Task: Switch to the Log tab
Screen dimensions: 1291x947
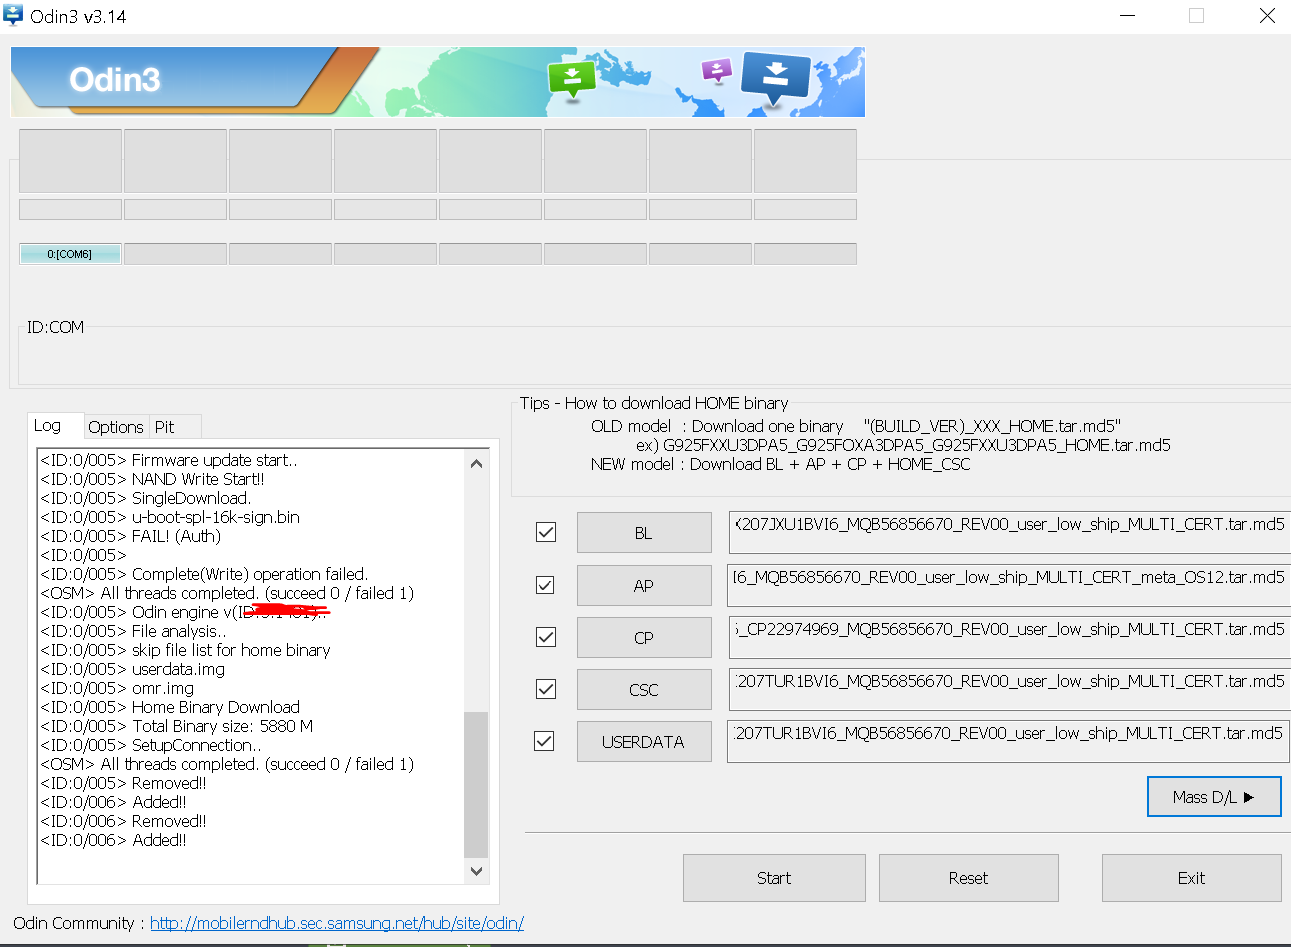Action: click(x=56, y=425)
